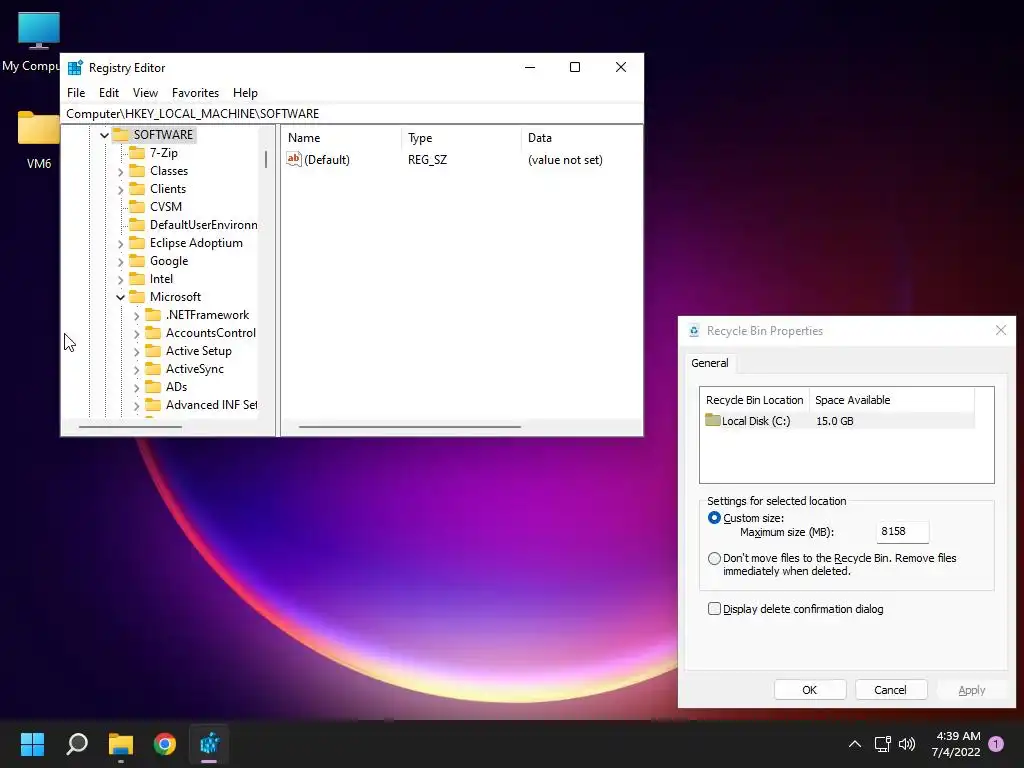
Task: Click the Apply button
Action: pyautogui.click(x=972, y=690)
